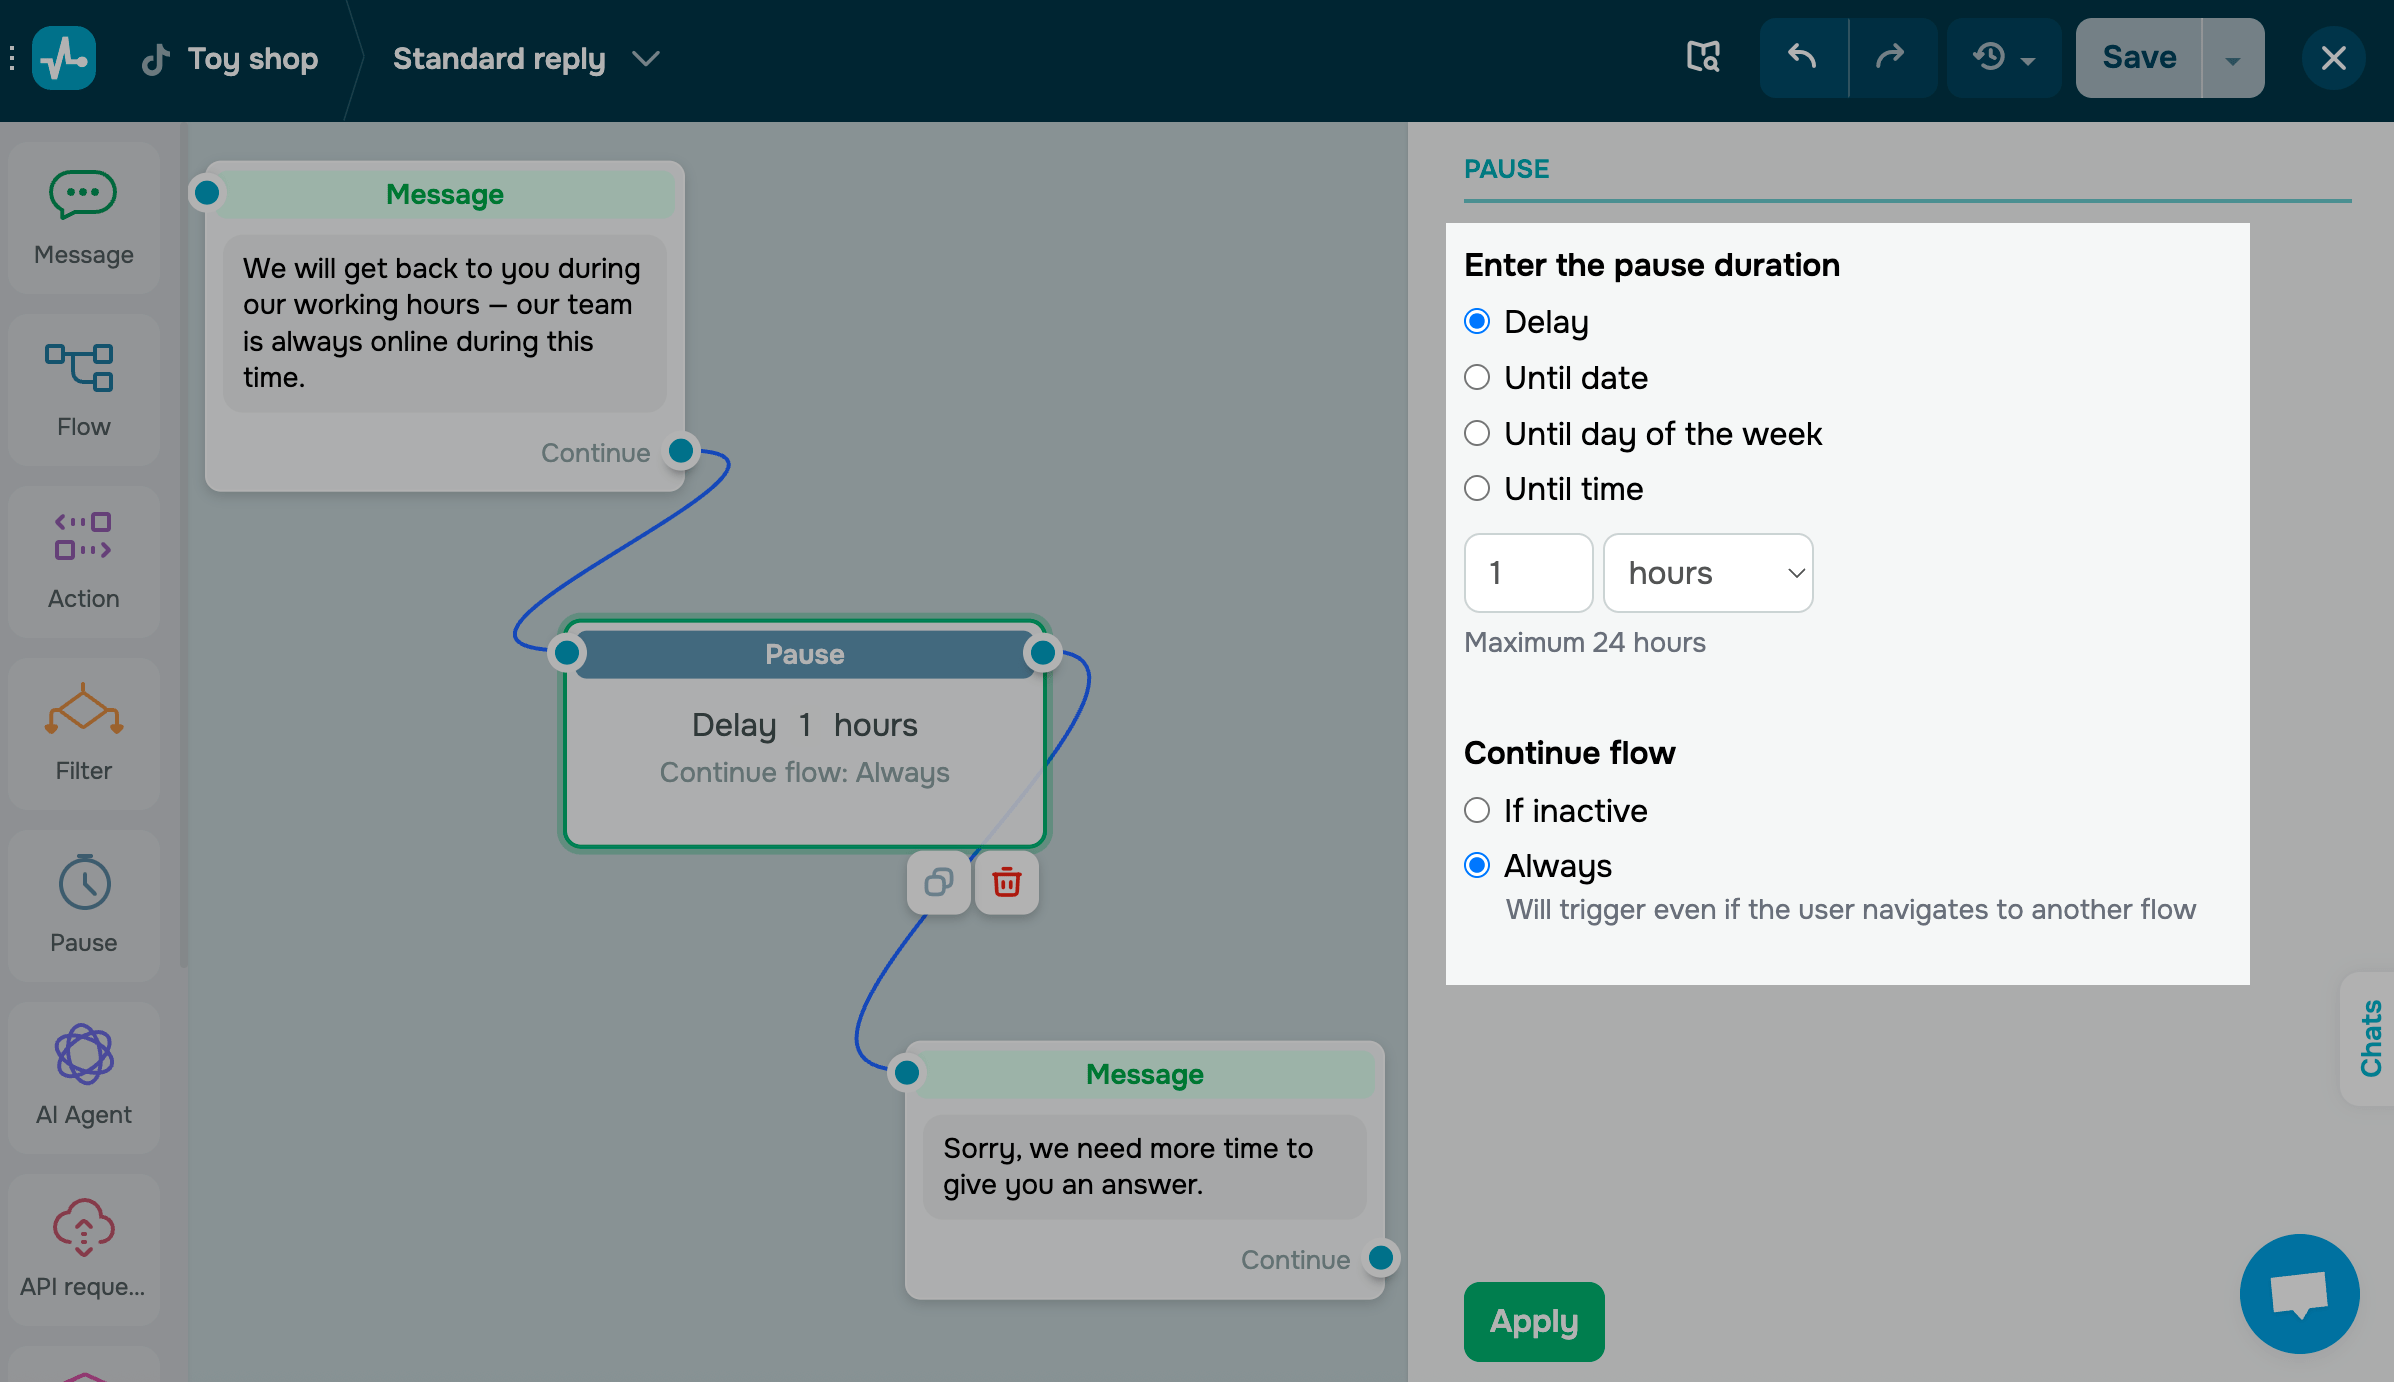
Task: Select the Until date option
Action: pyautogui.click(x=1476, y=378)
